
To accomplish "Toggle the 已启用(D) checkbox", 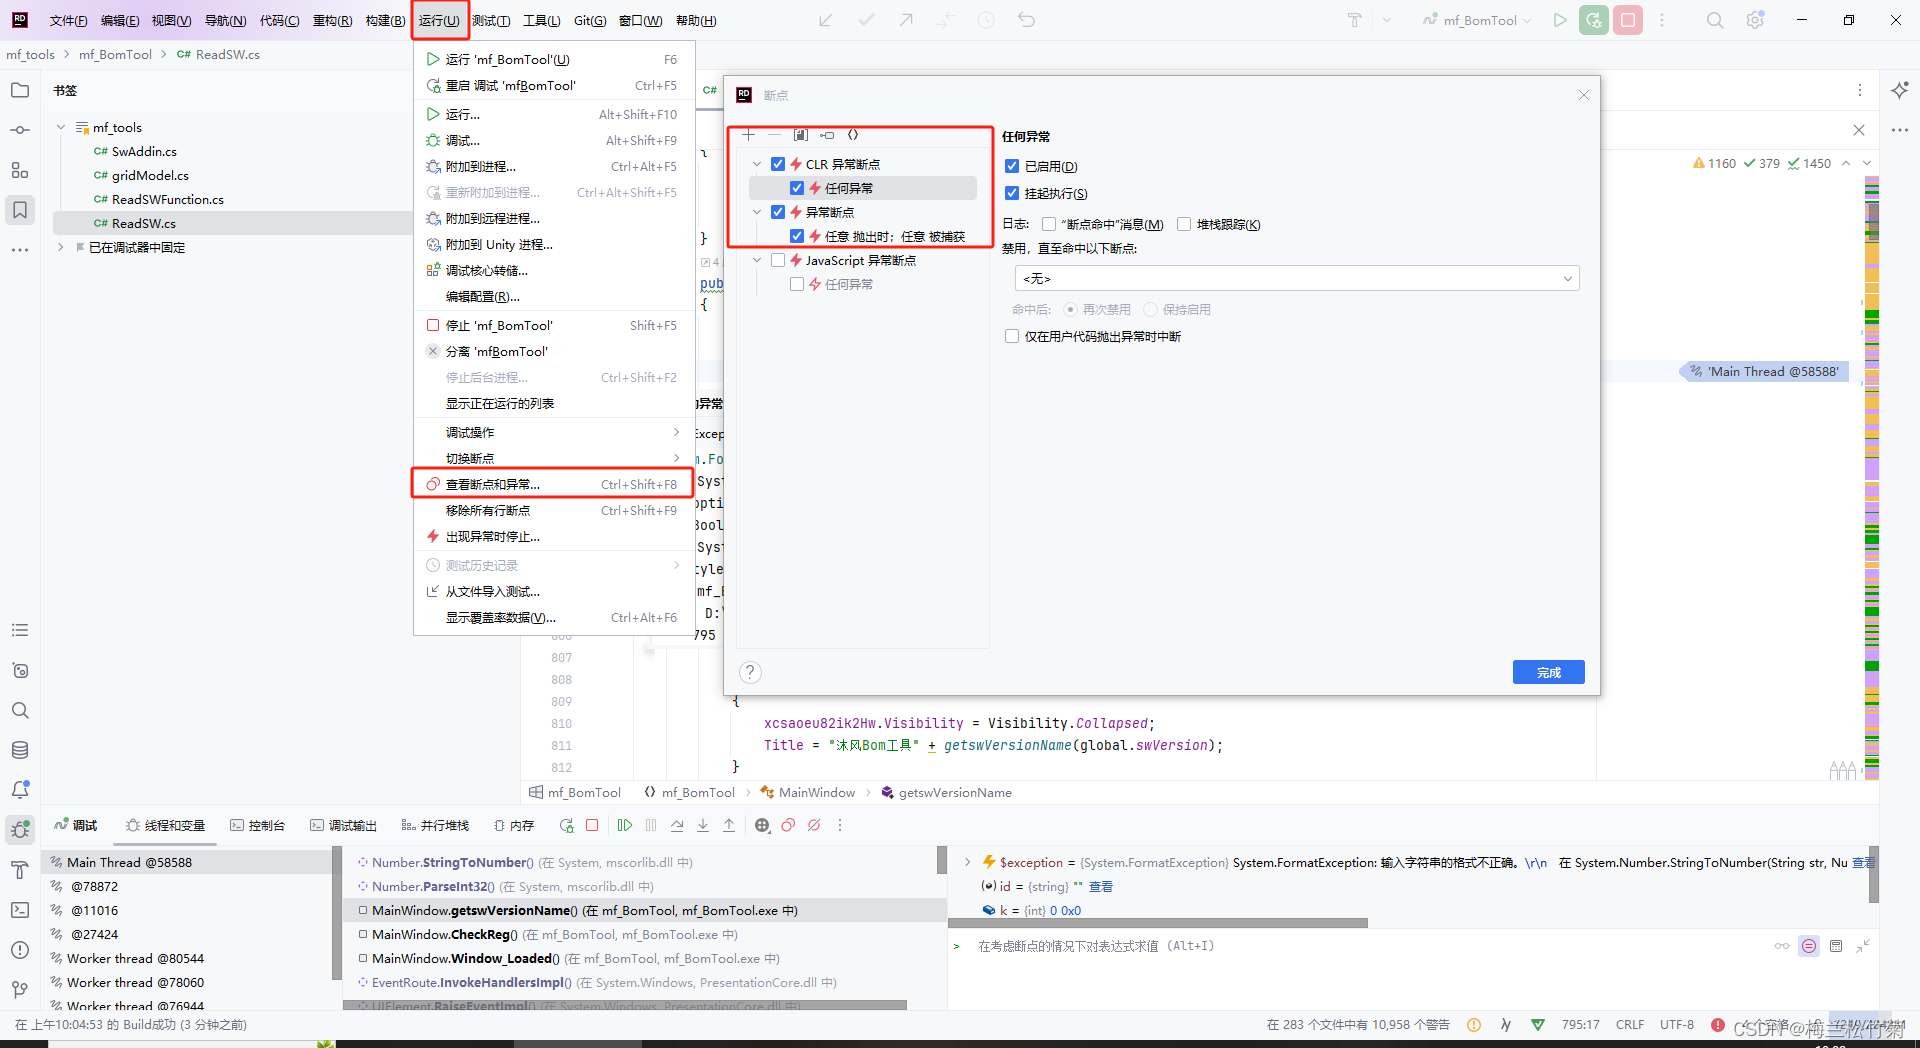I will click(1012, 166).
